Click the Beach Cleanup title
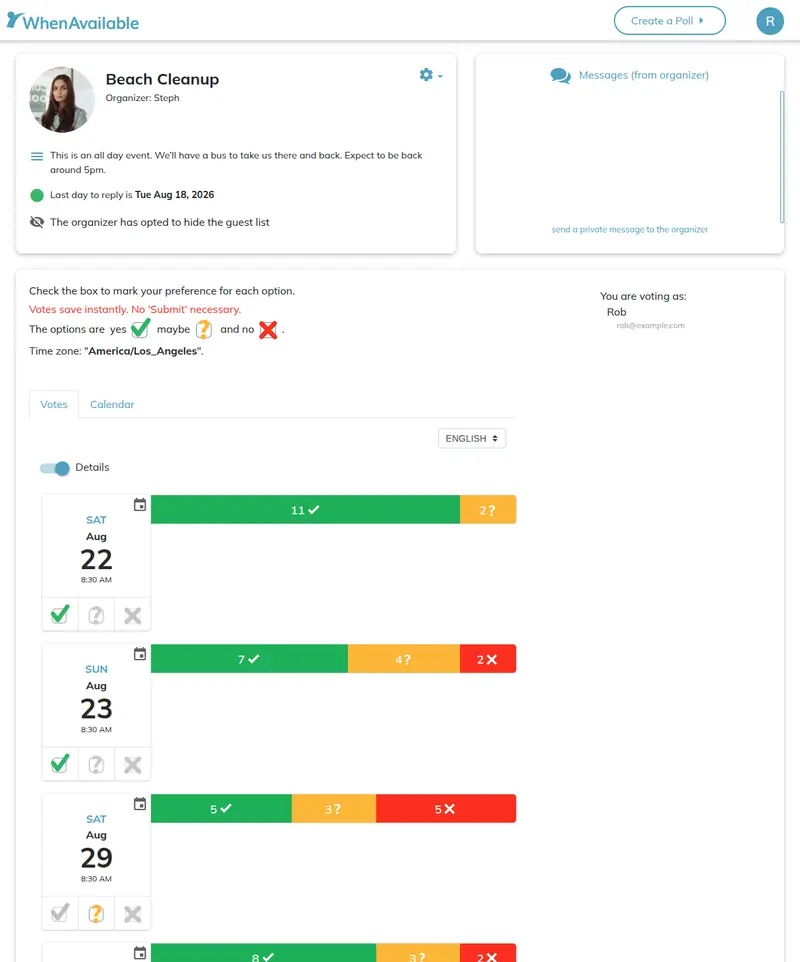 click(162, 79)
